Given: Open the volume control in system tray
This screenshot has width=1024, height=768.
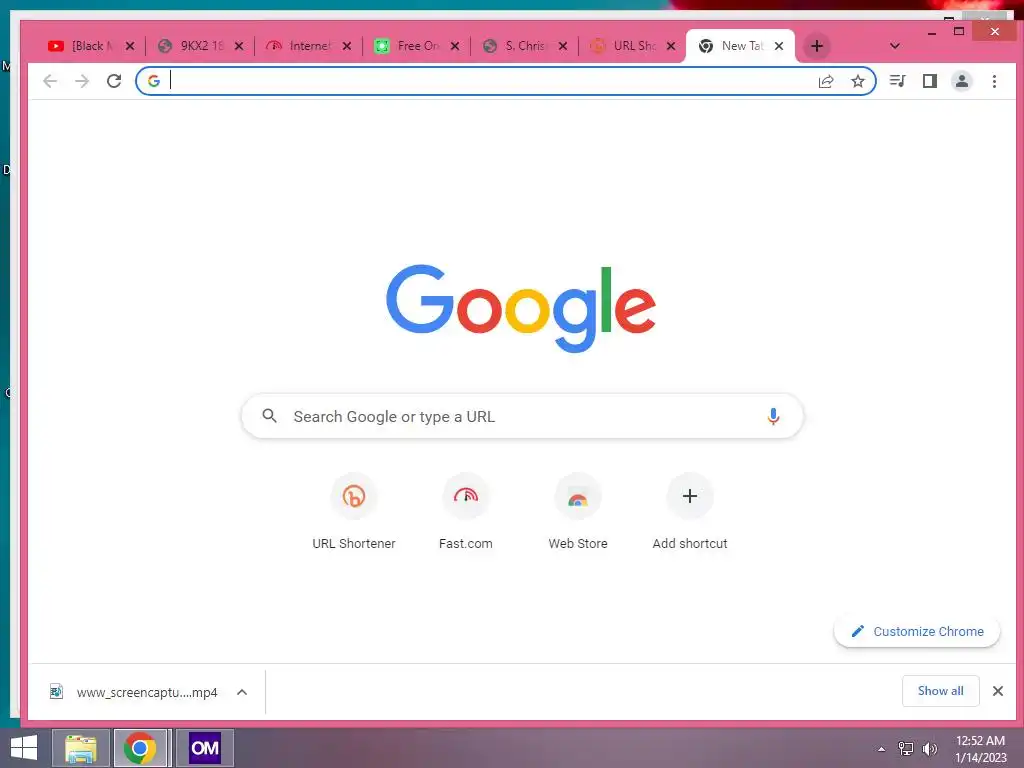Looking at the screenshot, I should tap(929, 749).
